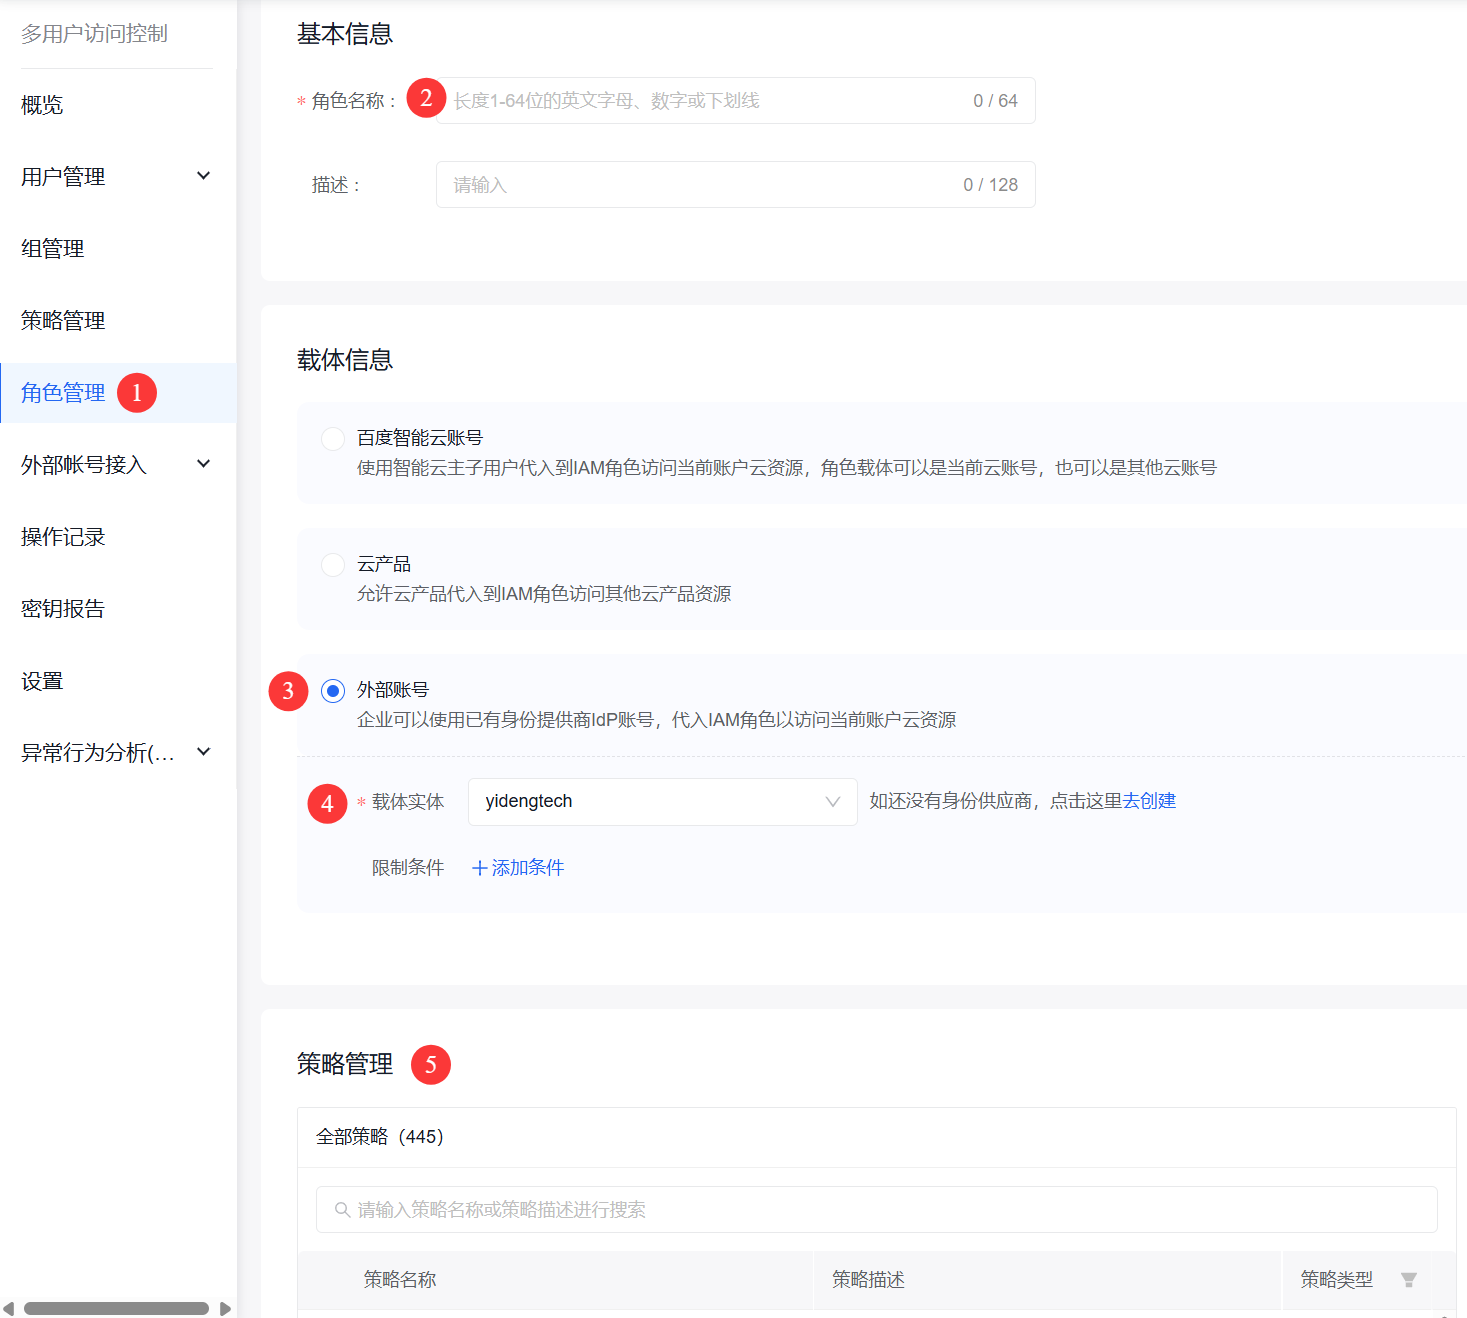Image resolution: width=1467 pixels, height=1318 pixels.
Task: Select the 云产品 radio option
Action: (x=333, y=565)
